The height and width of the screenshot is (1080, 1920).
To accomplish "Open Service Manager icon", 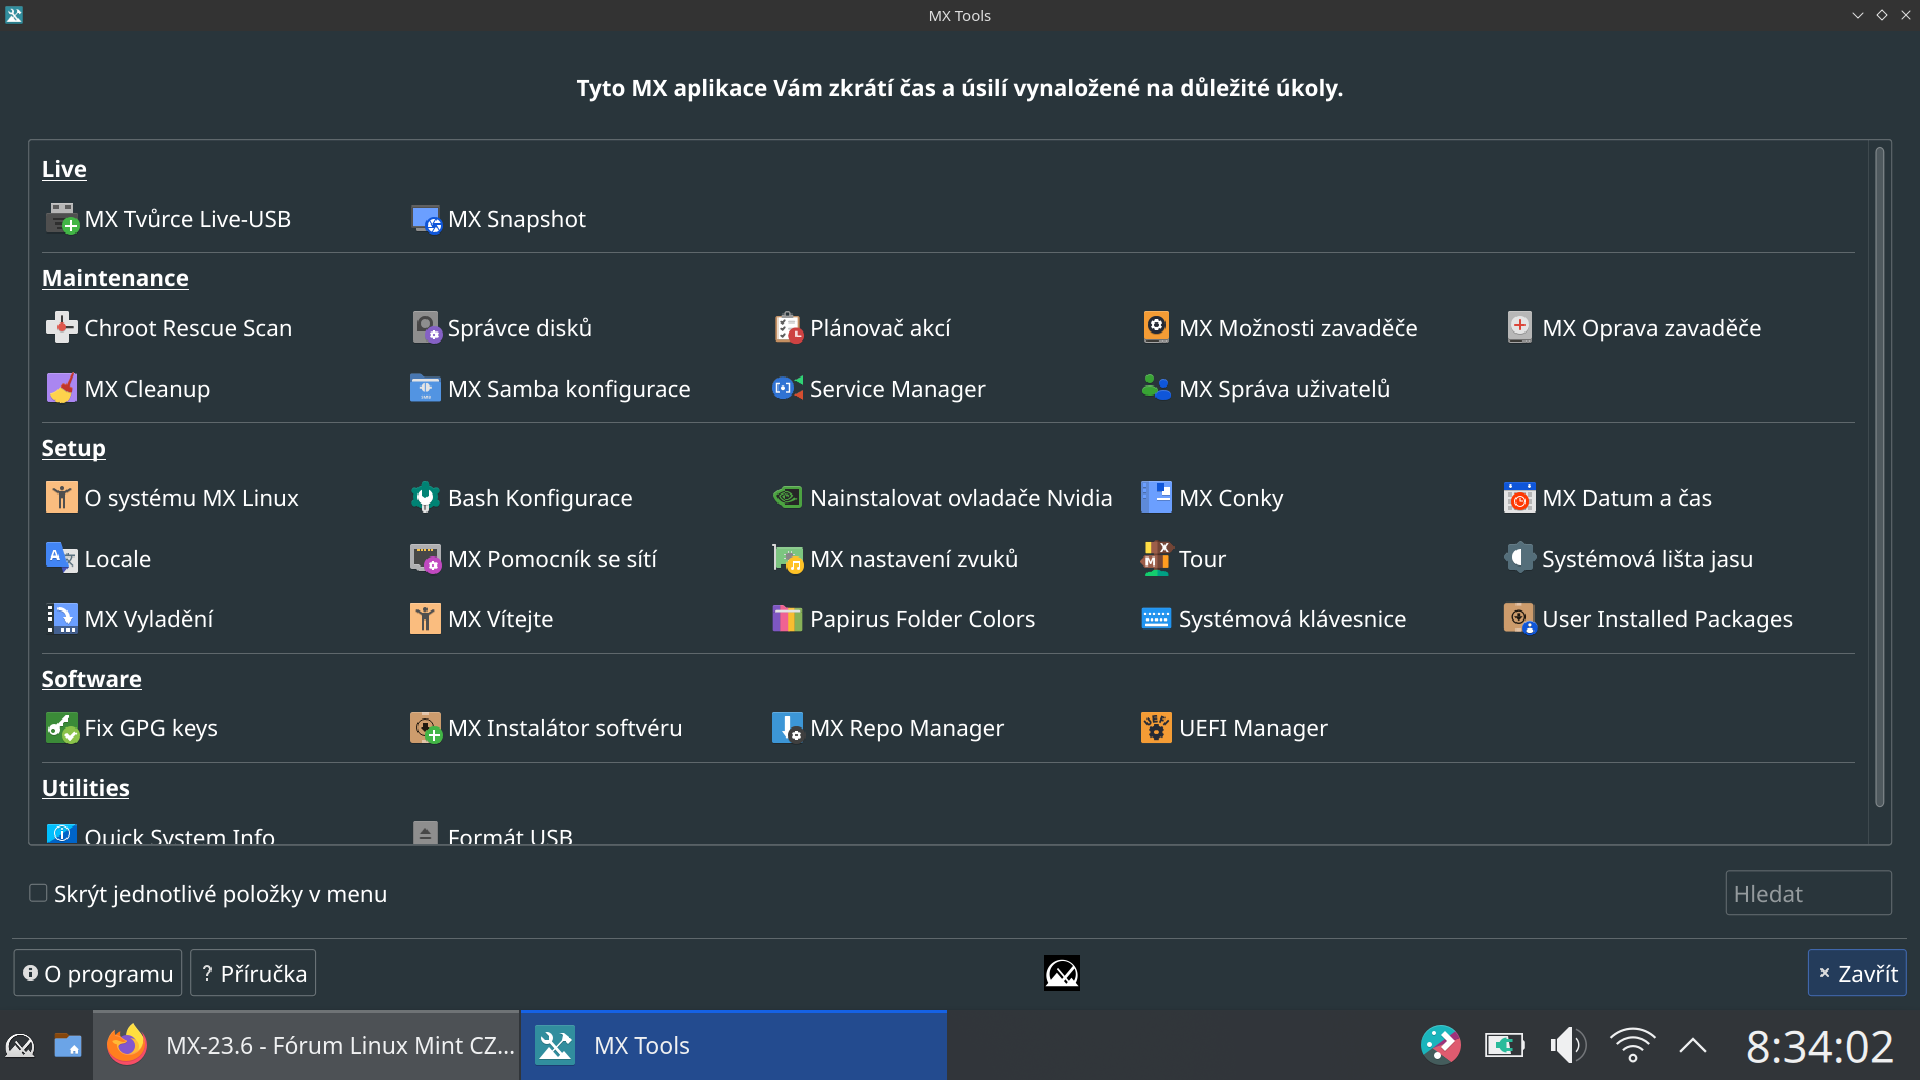I will point(787,389).
